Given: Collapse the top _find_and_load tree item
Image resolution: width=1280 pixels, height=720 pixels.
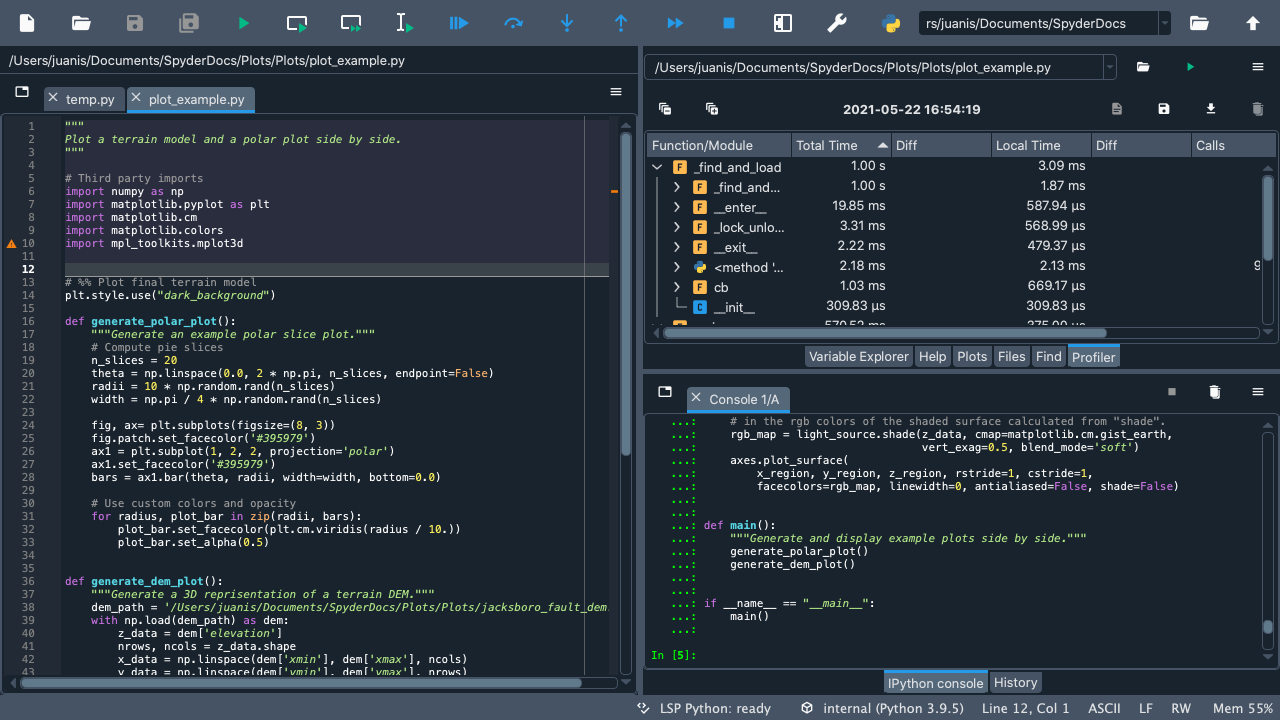Looking at the screenshot, I should click(x=657, y=167).
